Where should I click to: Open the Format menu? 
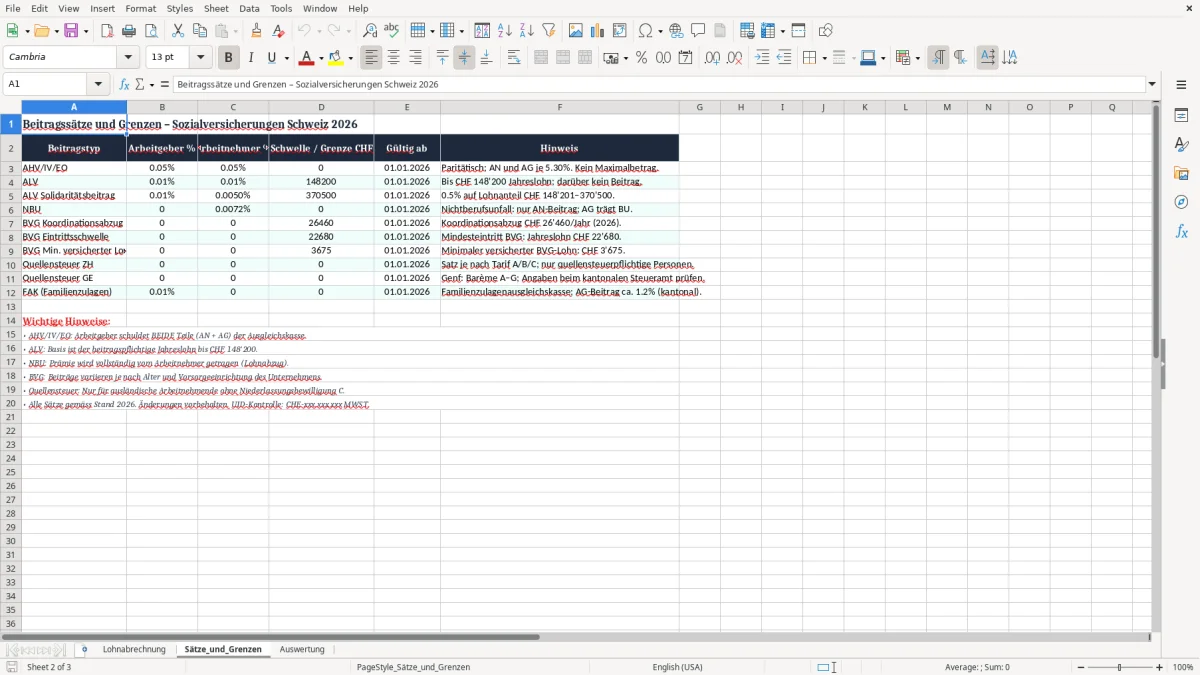tap(140, 8)
